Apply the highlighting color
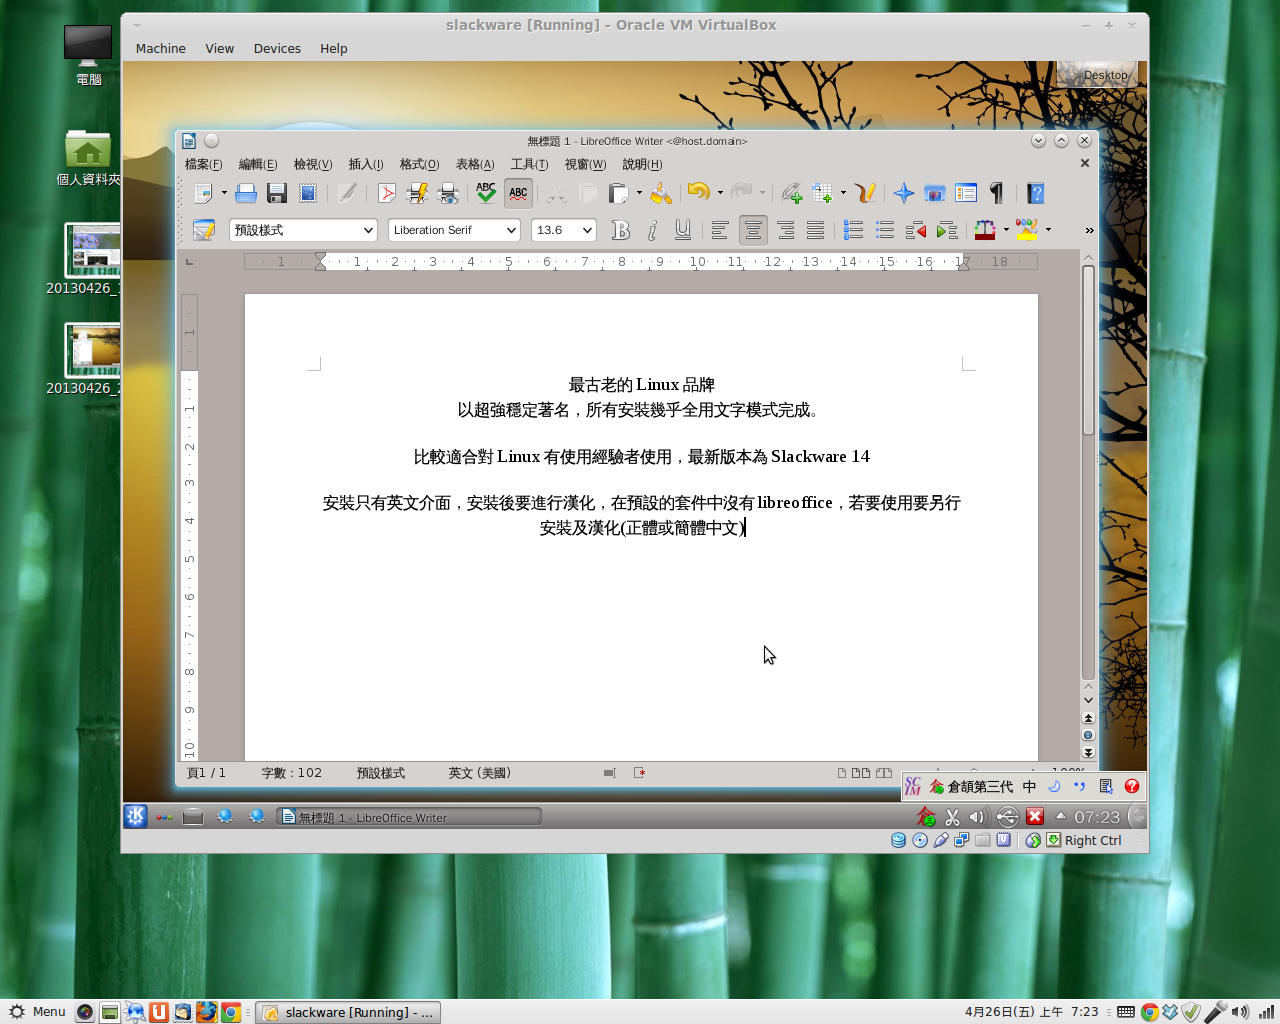1280x1024 pixels. tap(1027, 230)
